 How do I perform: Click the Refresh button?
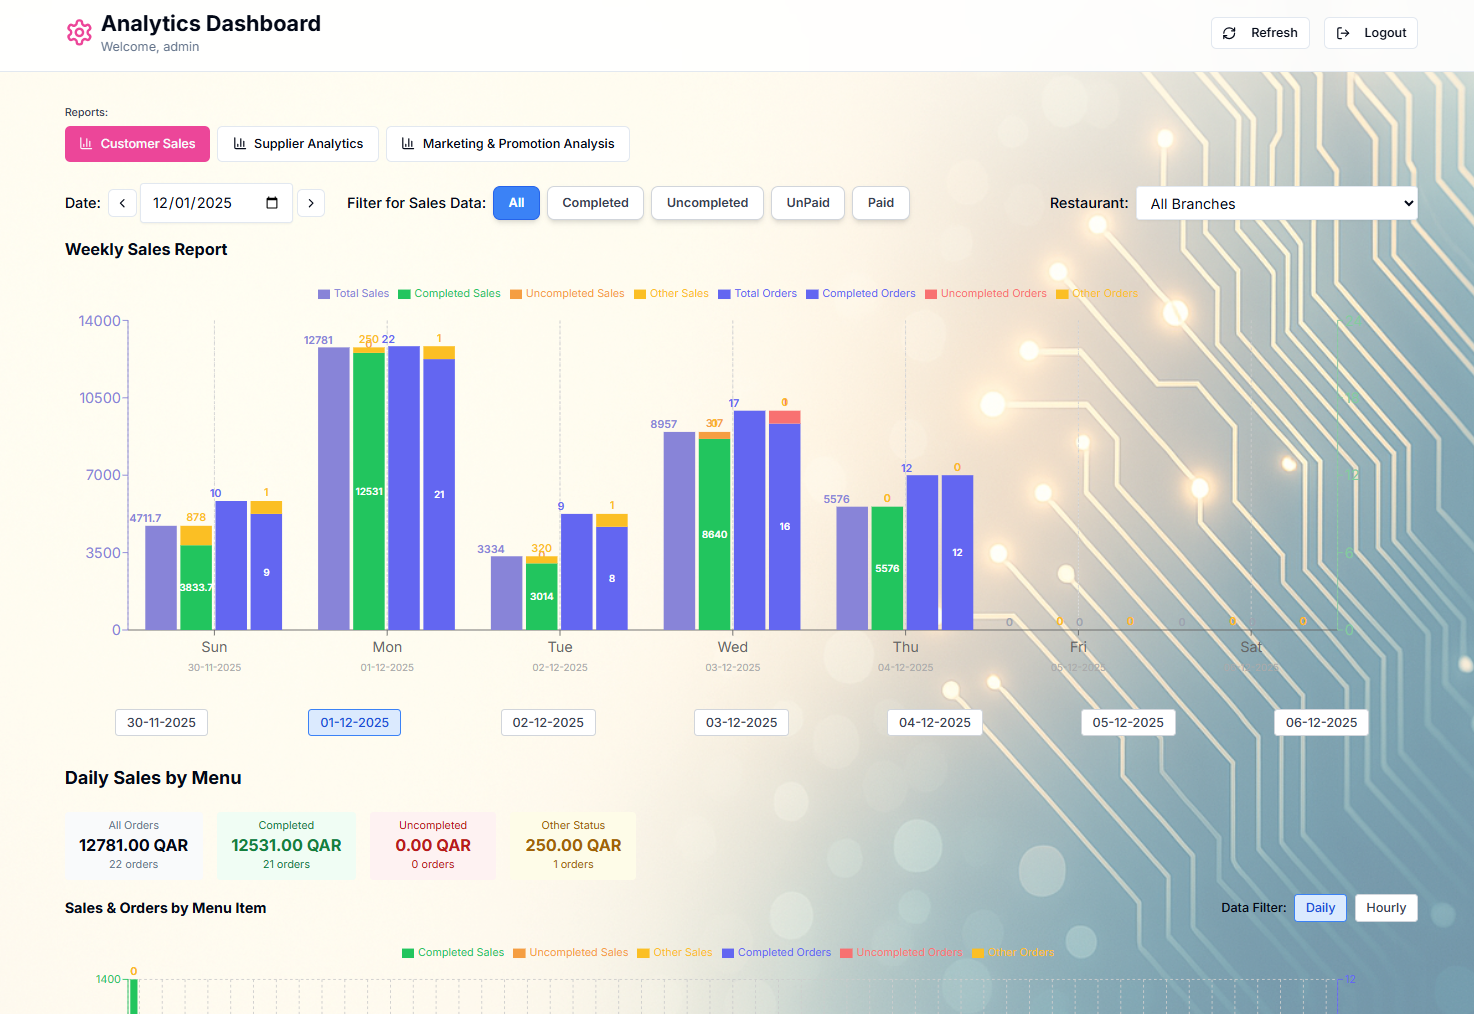(1260, 33)
